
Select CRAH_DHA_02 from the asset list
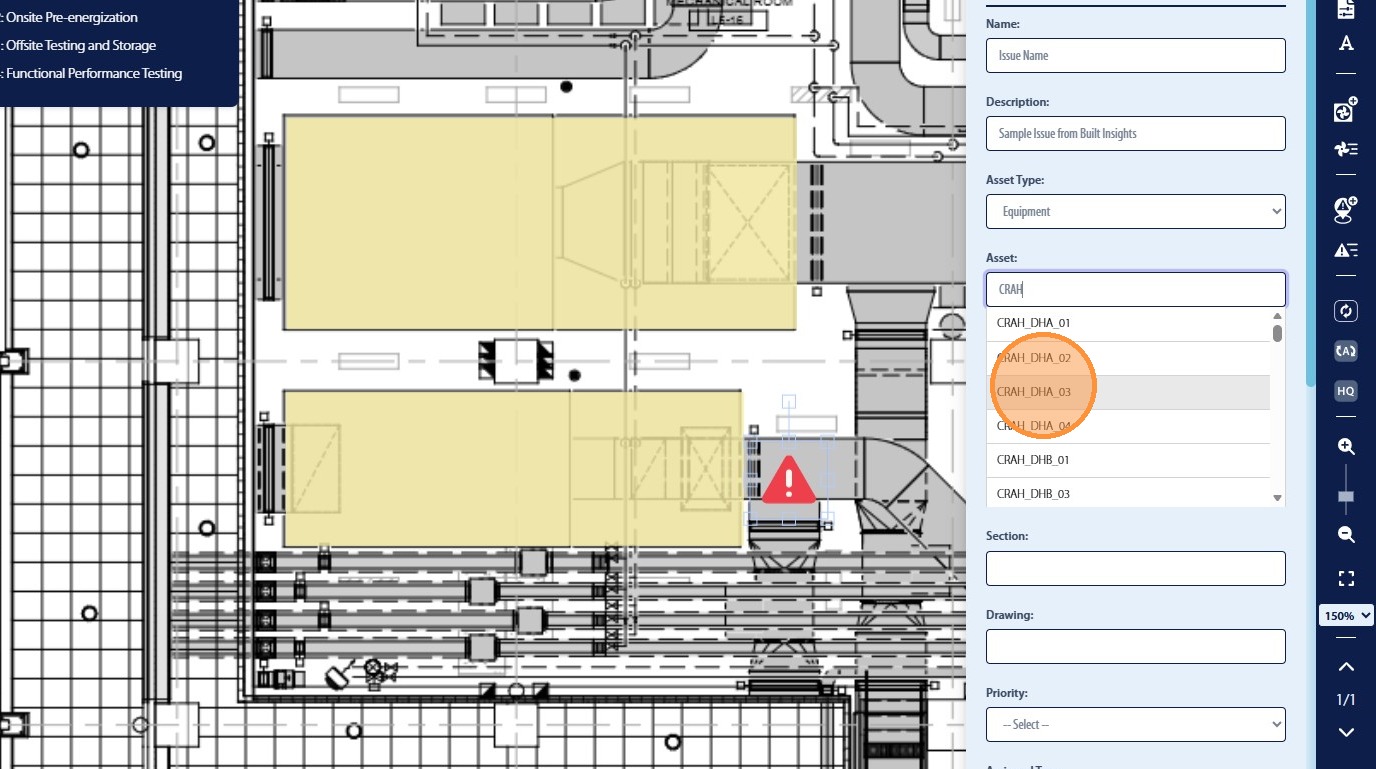(x=1128, y=357)
